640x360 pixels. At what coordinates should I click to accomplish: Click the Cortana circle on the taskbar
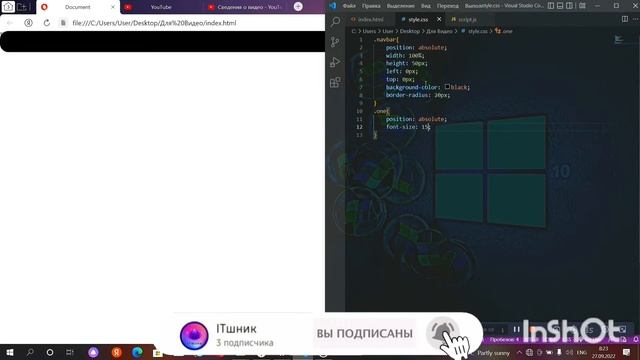click(x=50, y=352)
